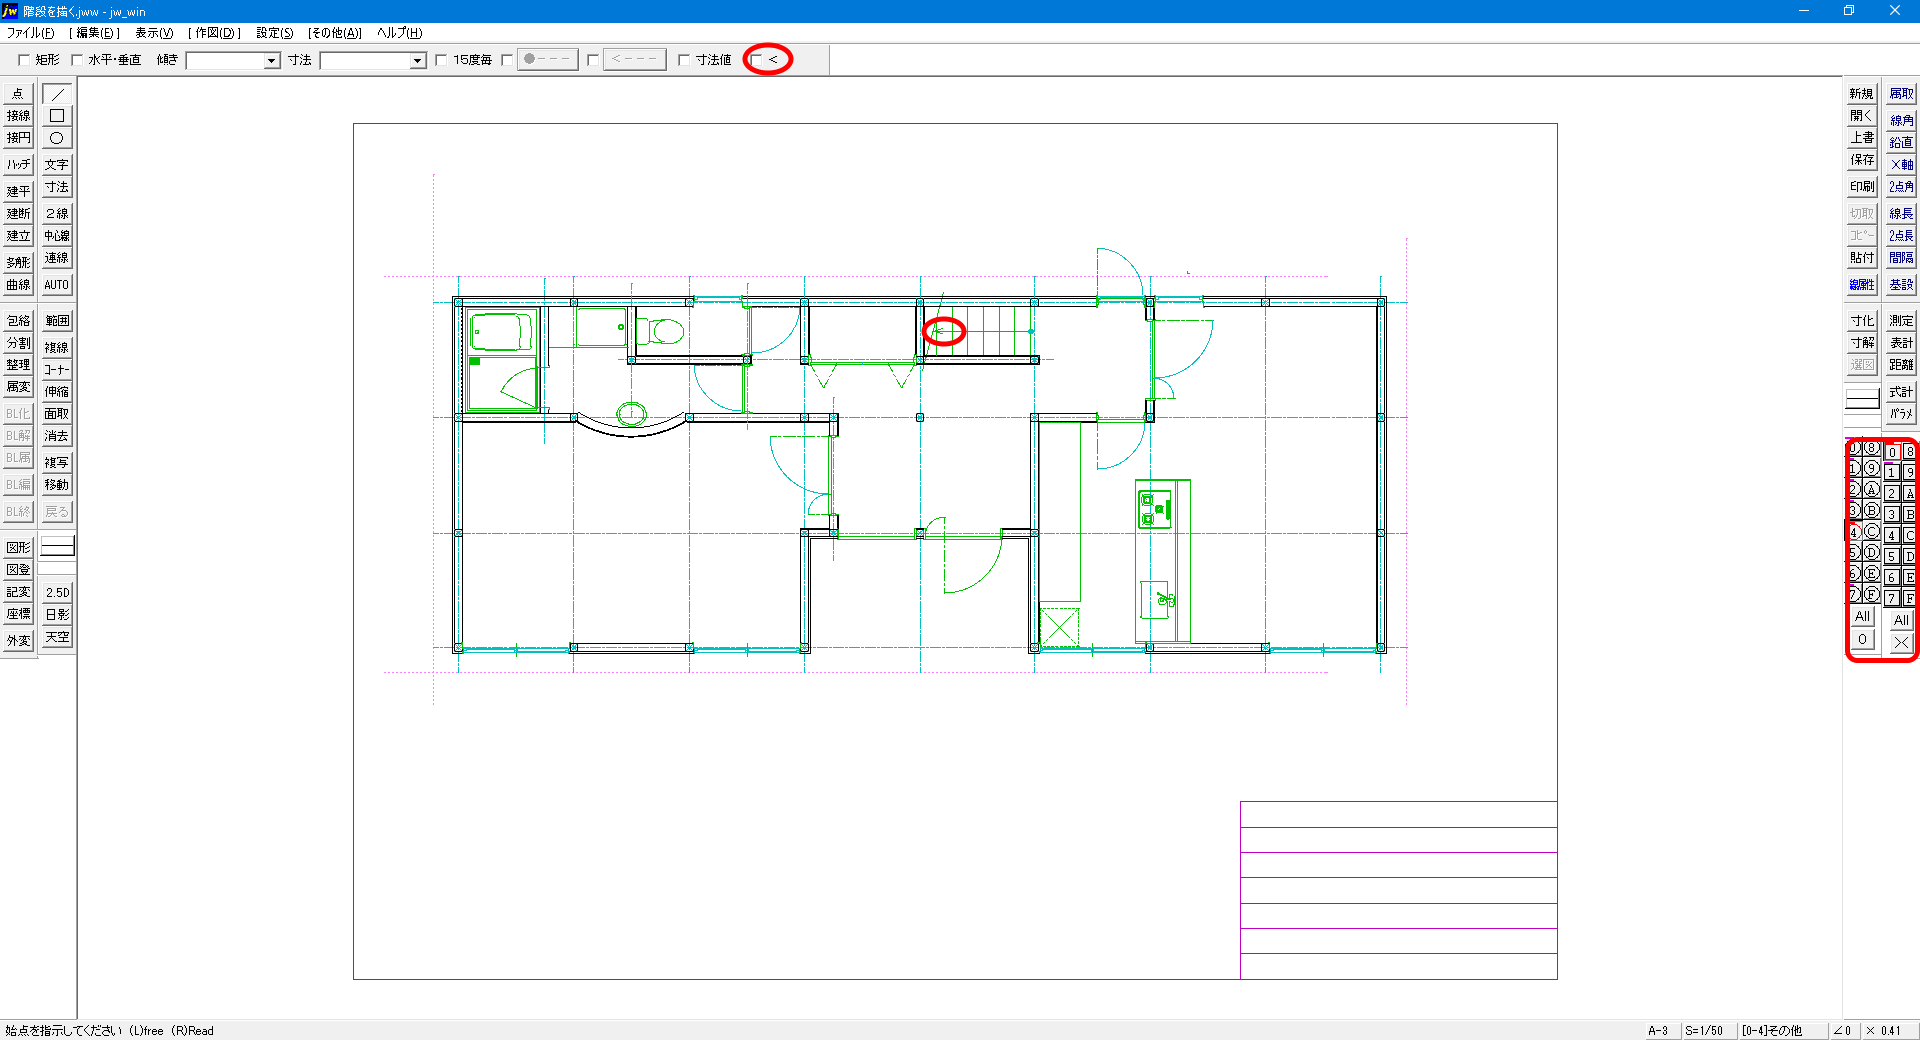This screenshot has height=1040, width=1920.
Task: Toggle the checkbox beside the <--- button
Action: point(593,60)
